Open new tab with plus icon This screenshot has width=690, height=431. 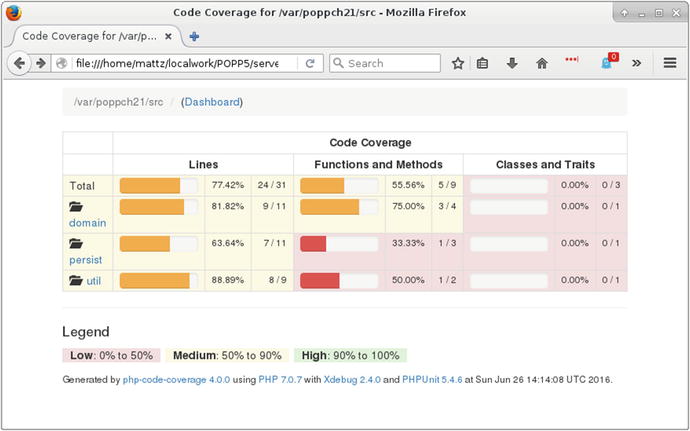point(194,36)
